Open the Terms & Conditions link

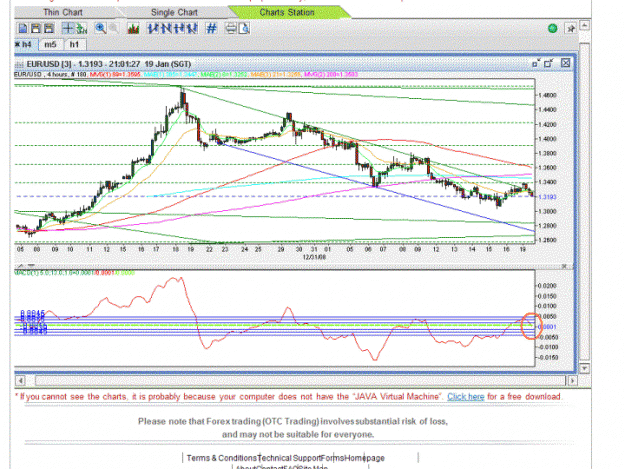222,458
